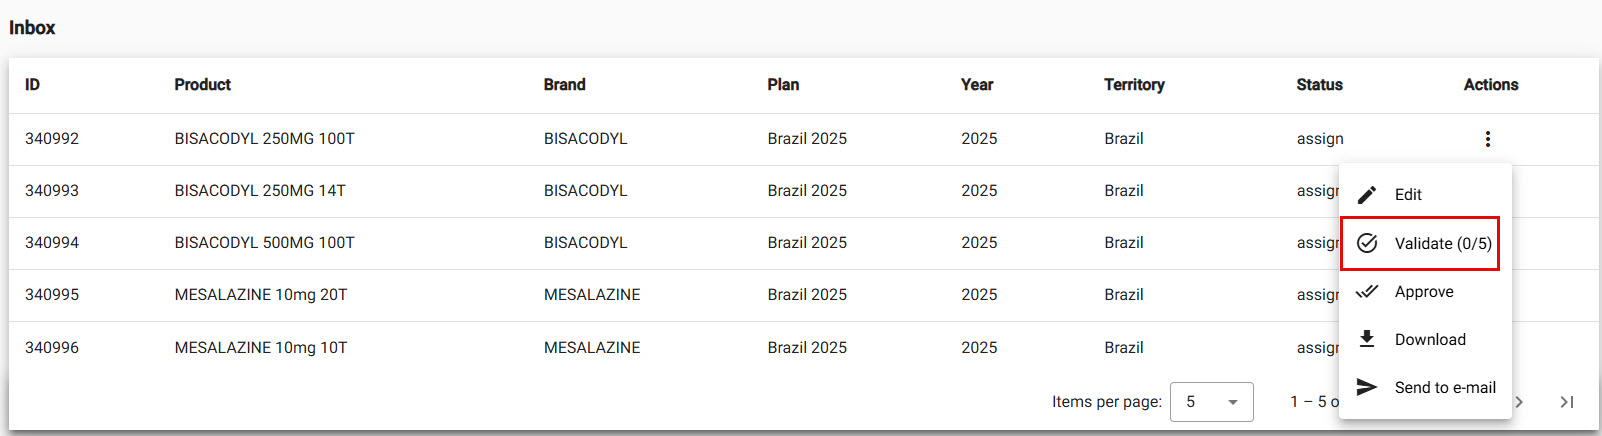Image resolution: width=1602 pixels, height=436 pixels.
Task: Click the Product column header
Action: click(x=203, y=85)
